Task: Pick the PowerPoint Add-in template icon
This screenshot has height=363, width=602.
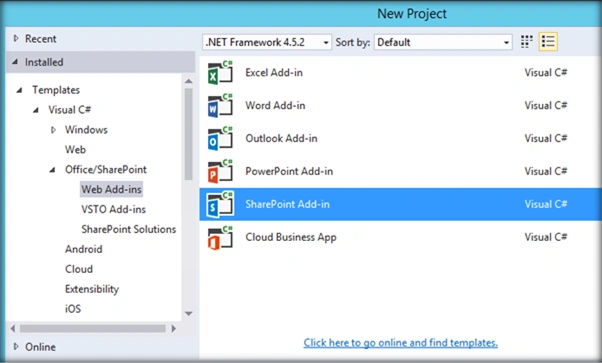Action: pyautogui.click(x=220, y=171)
